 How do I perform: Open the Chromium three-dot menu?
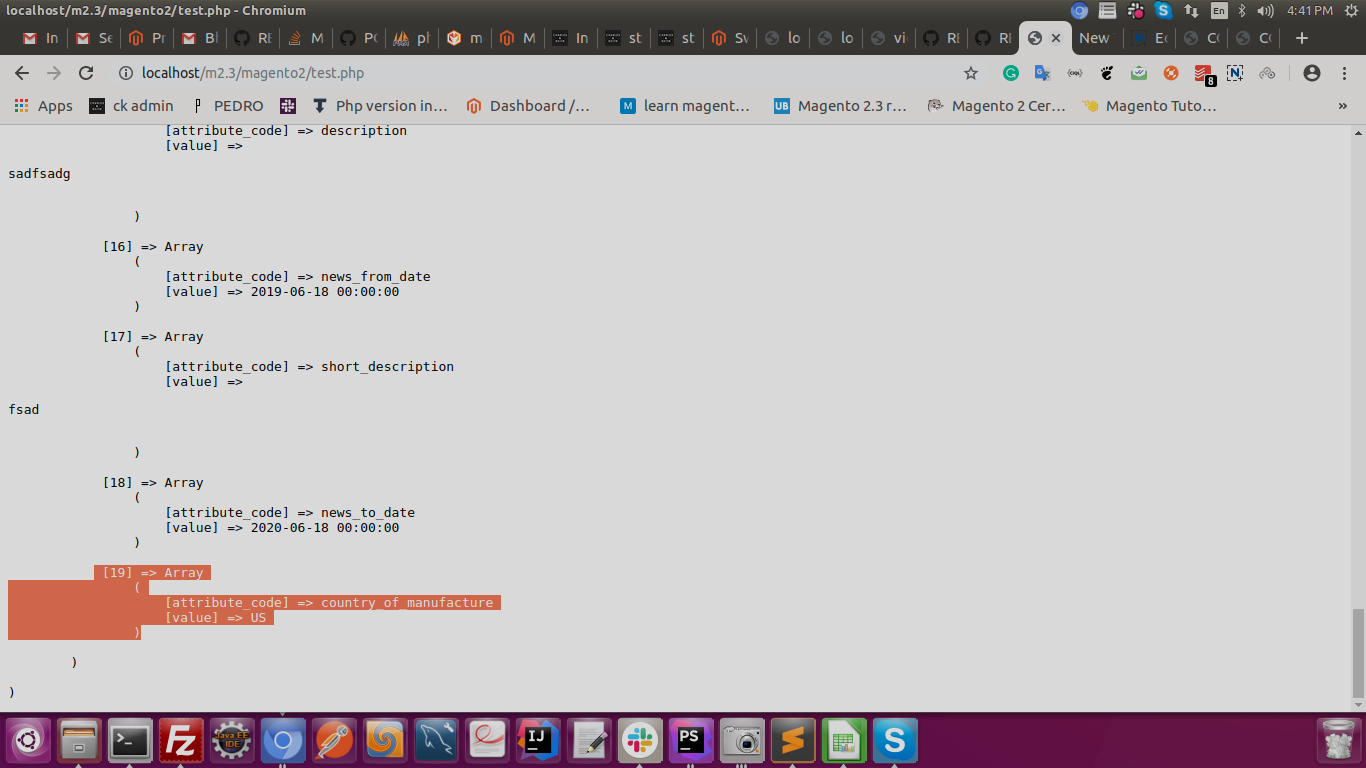(x=1345, y=73)
